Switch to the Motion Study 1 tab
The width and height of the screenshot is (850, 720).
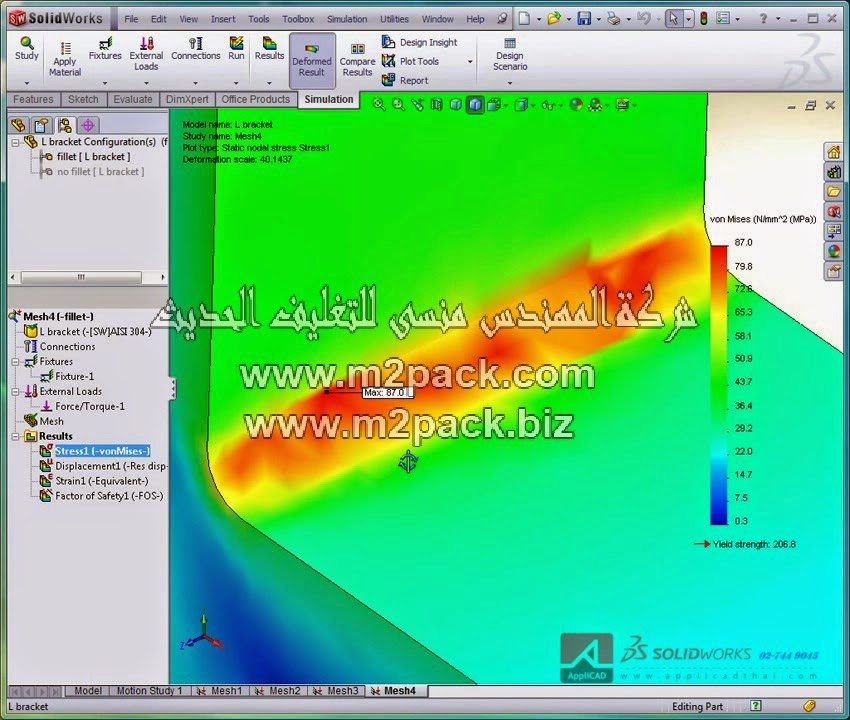(150, 691)
